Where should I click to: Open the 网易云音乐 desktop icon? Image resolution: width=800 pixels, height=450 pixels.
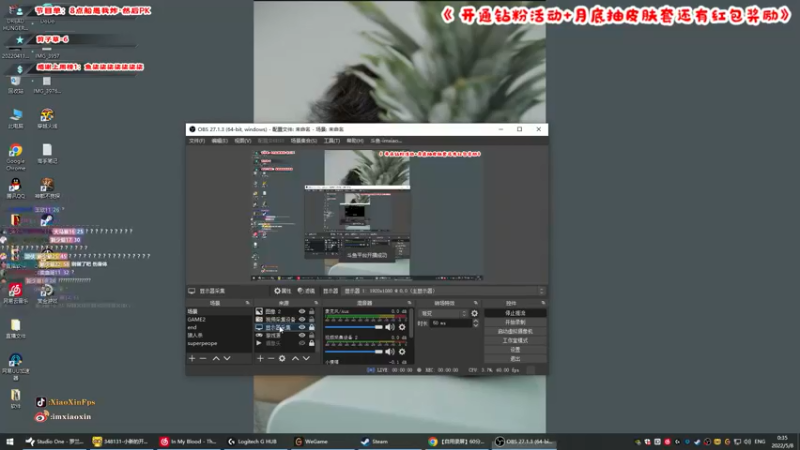(x=15, y=294)
